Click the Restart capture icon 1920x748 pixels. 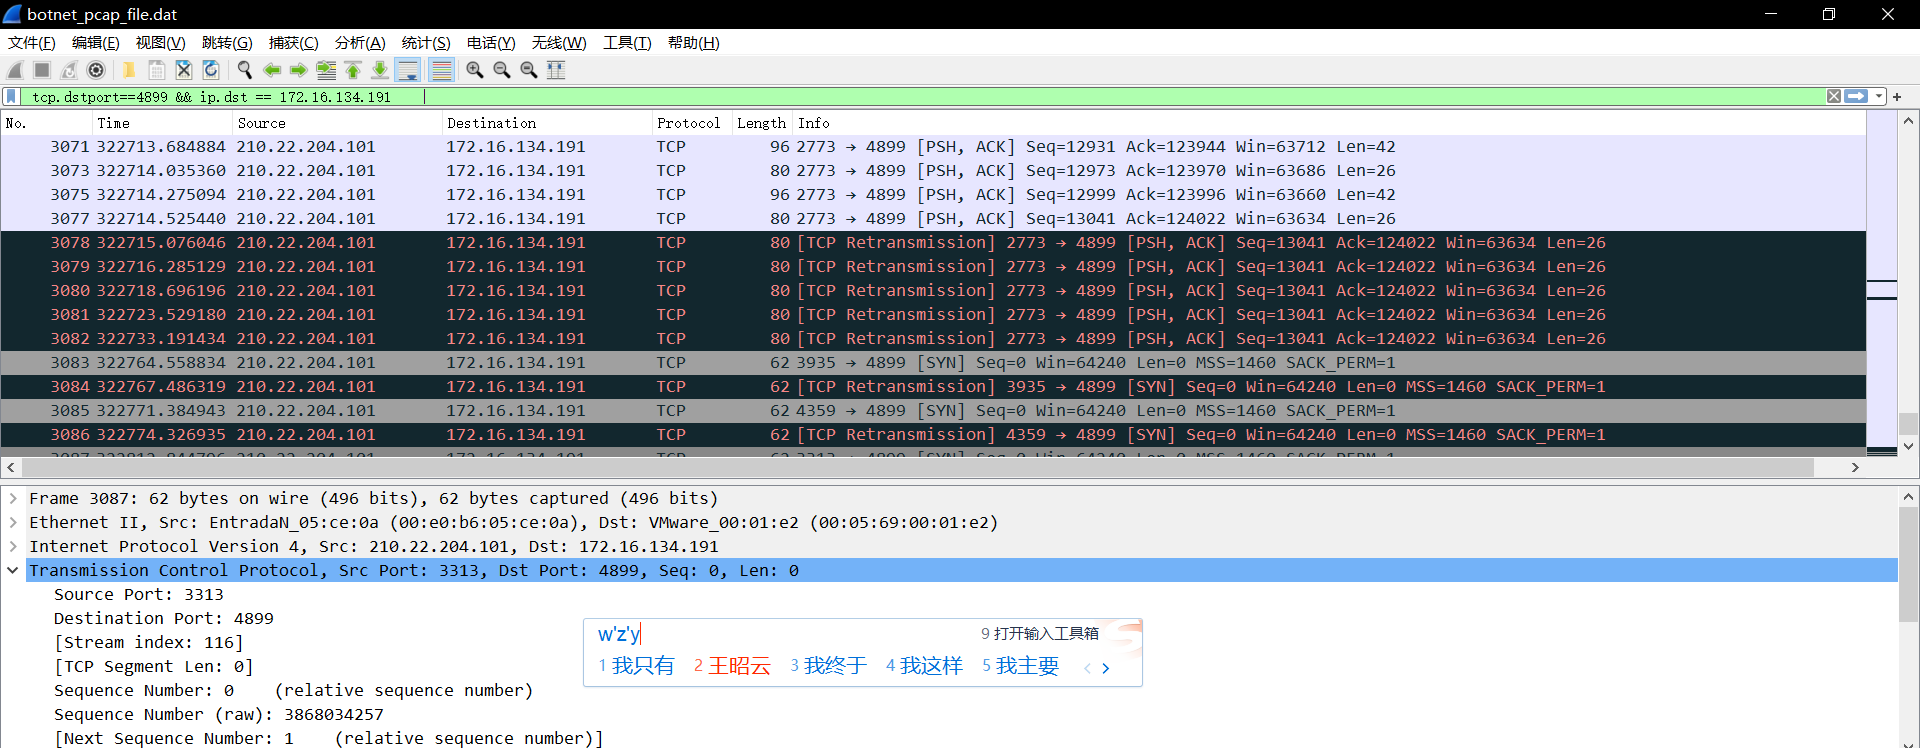pyautogui.click(x=69, y=70)
